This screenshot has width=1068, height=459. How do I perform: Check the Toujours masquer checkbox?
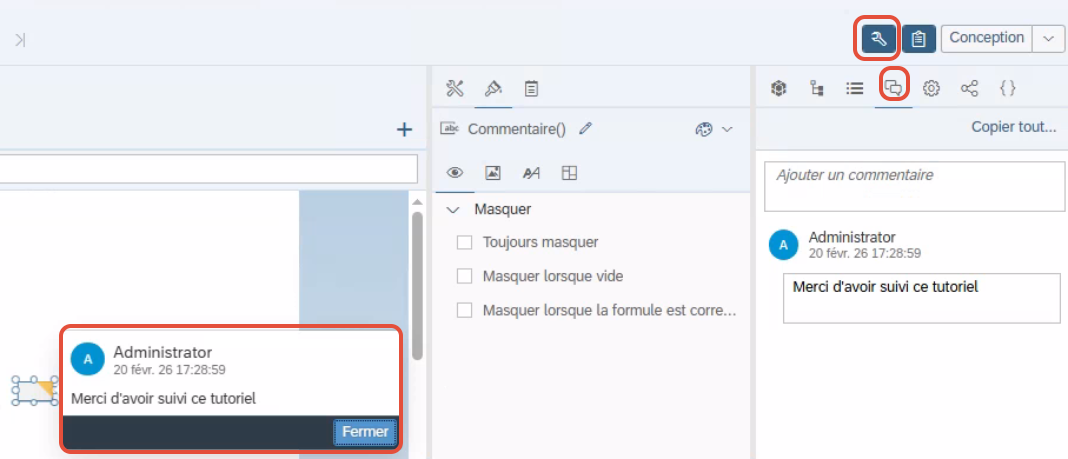(x=465, y=242)
